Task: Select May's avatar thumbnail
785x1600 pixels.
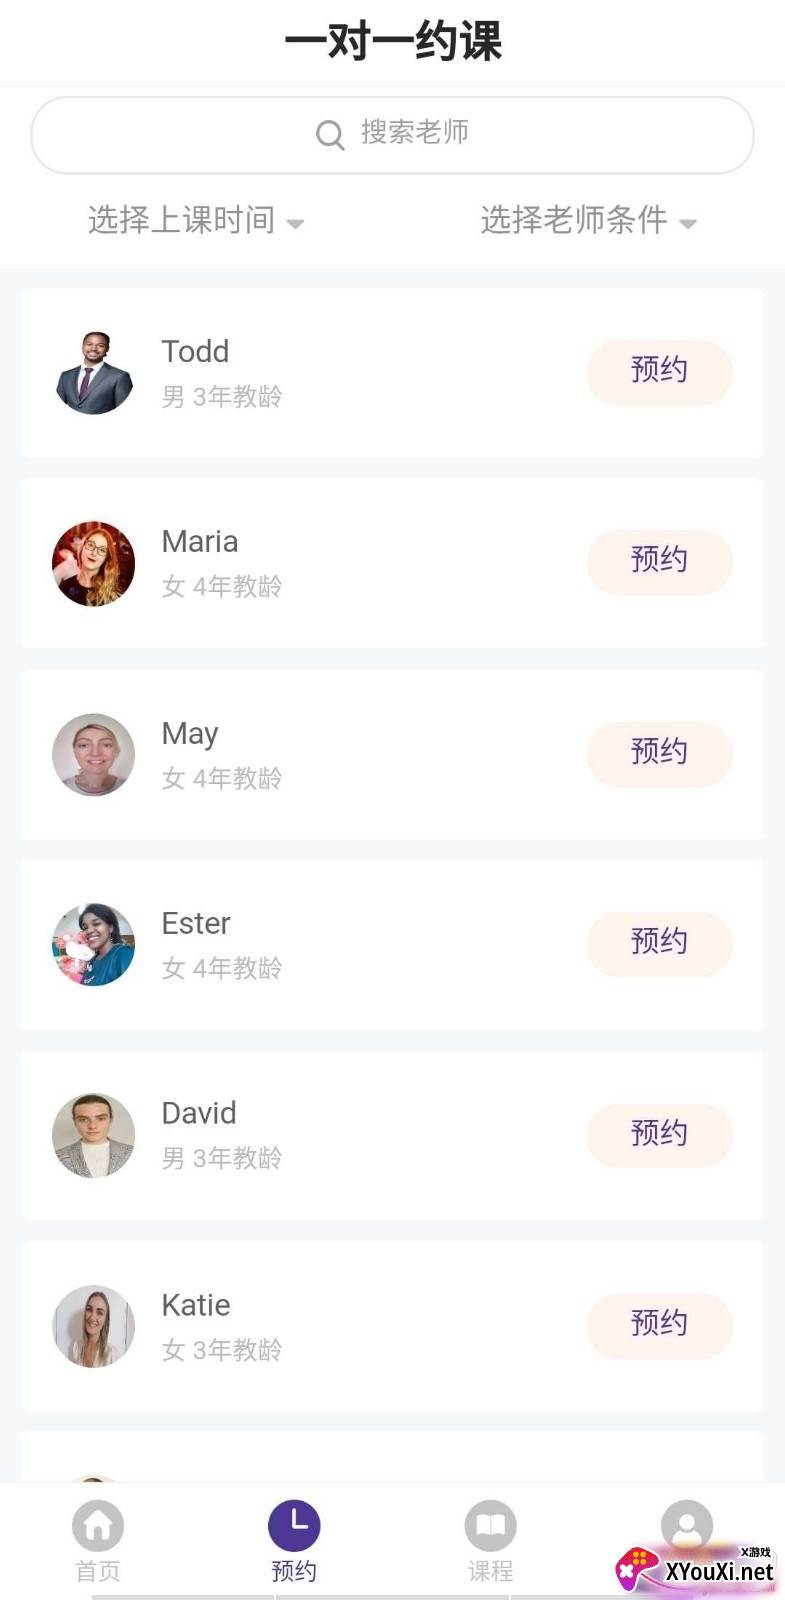Action: (x=94, y=755)
